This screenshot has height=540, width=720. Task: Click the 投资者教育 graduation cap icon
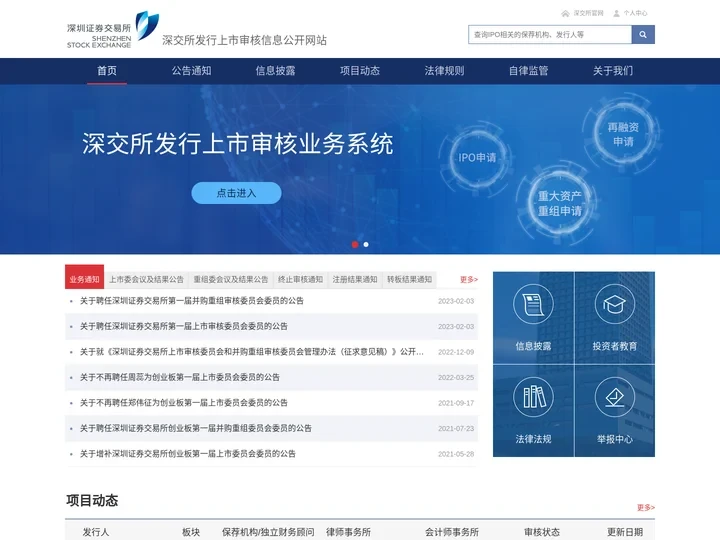coord(614,304)
